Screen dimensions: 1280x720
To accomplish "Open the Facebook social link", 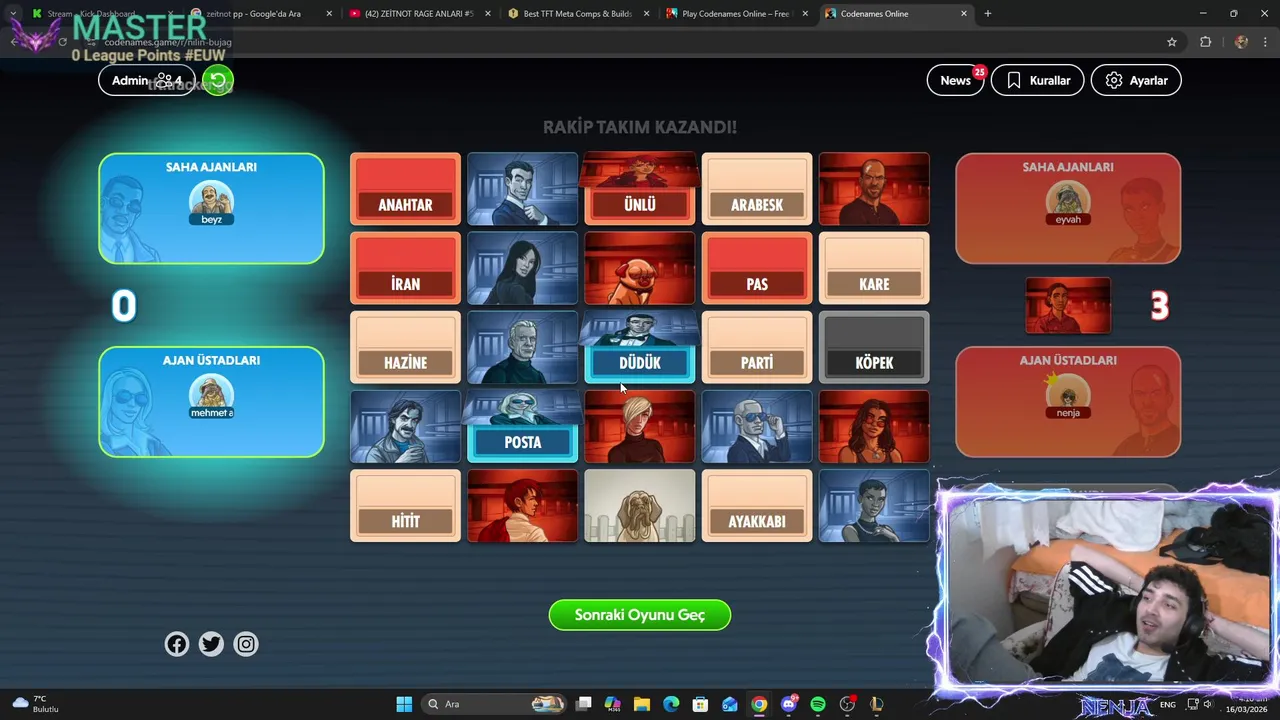I will tap(177, 644).
